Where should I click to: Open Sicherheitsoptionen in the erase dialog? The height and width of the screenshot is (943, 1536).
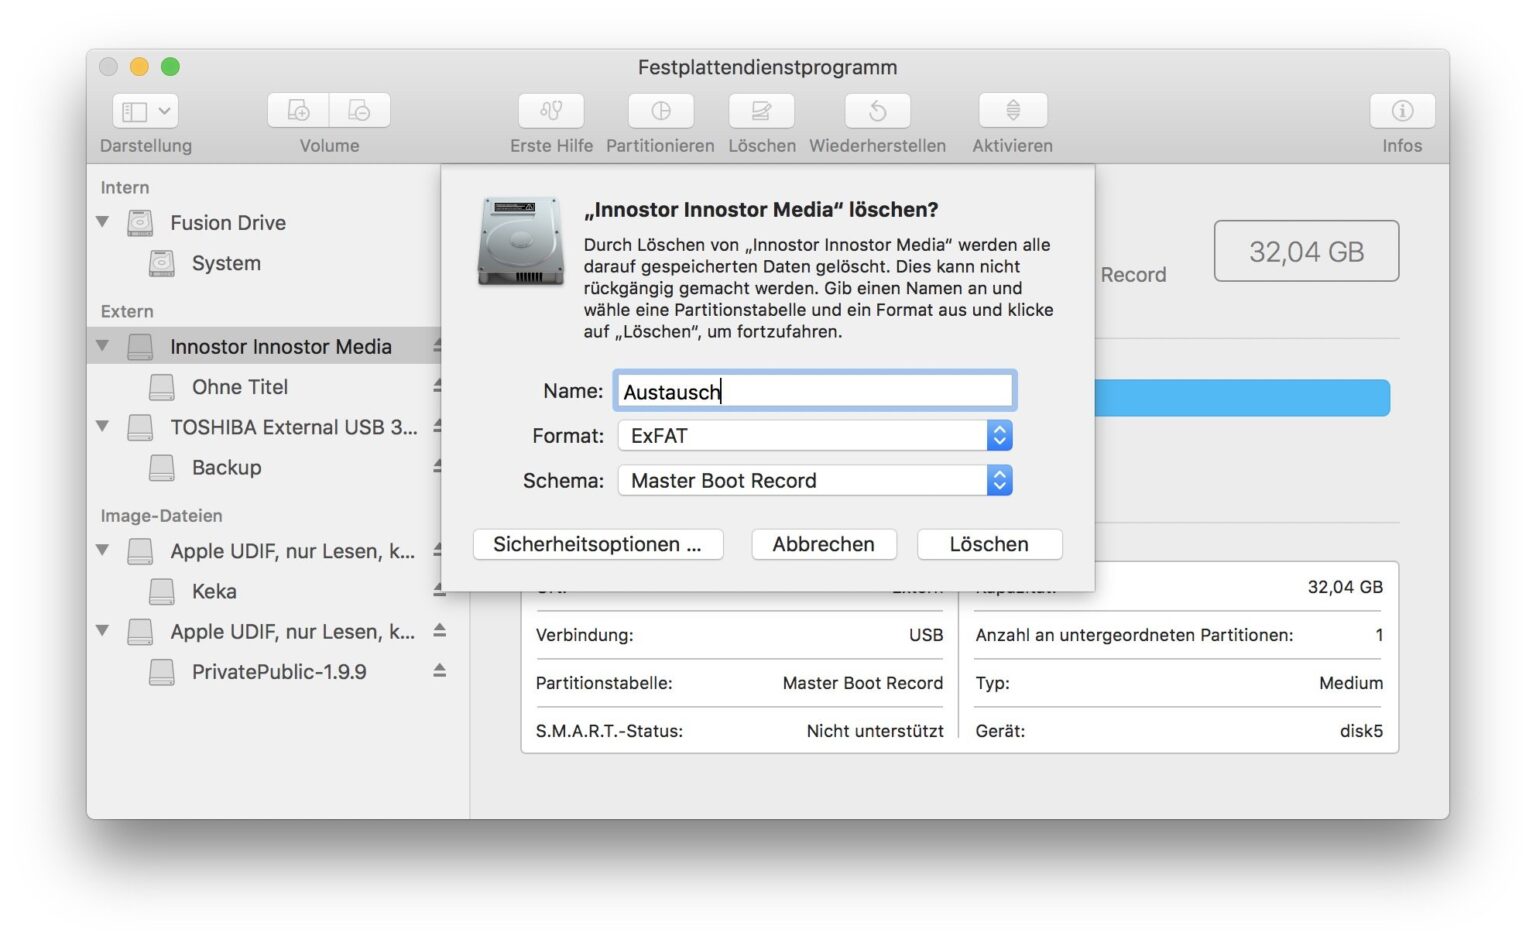(x=597, y=544)
